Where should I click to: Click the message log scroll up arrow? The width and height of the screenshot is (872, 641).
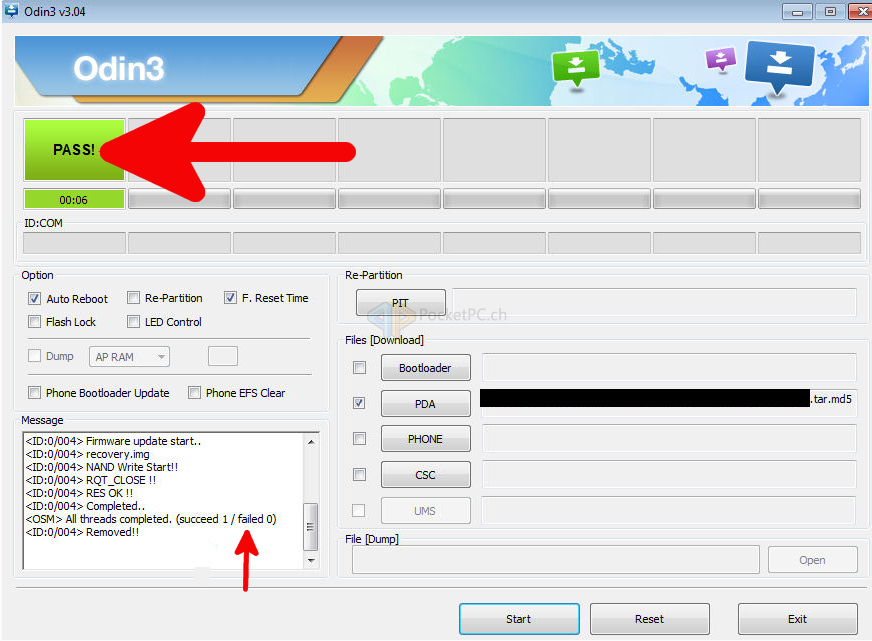point(311,441)
